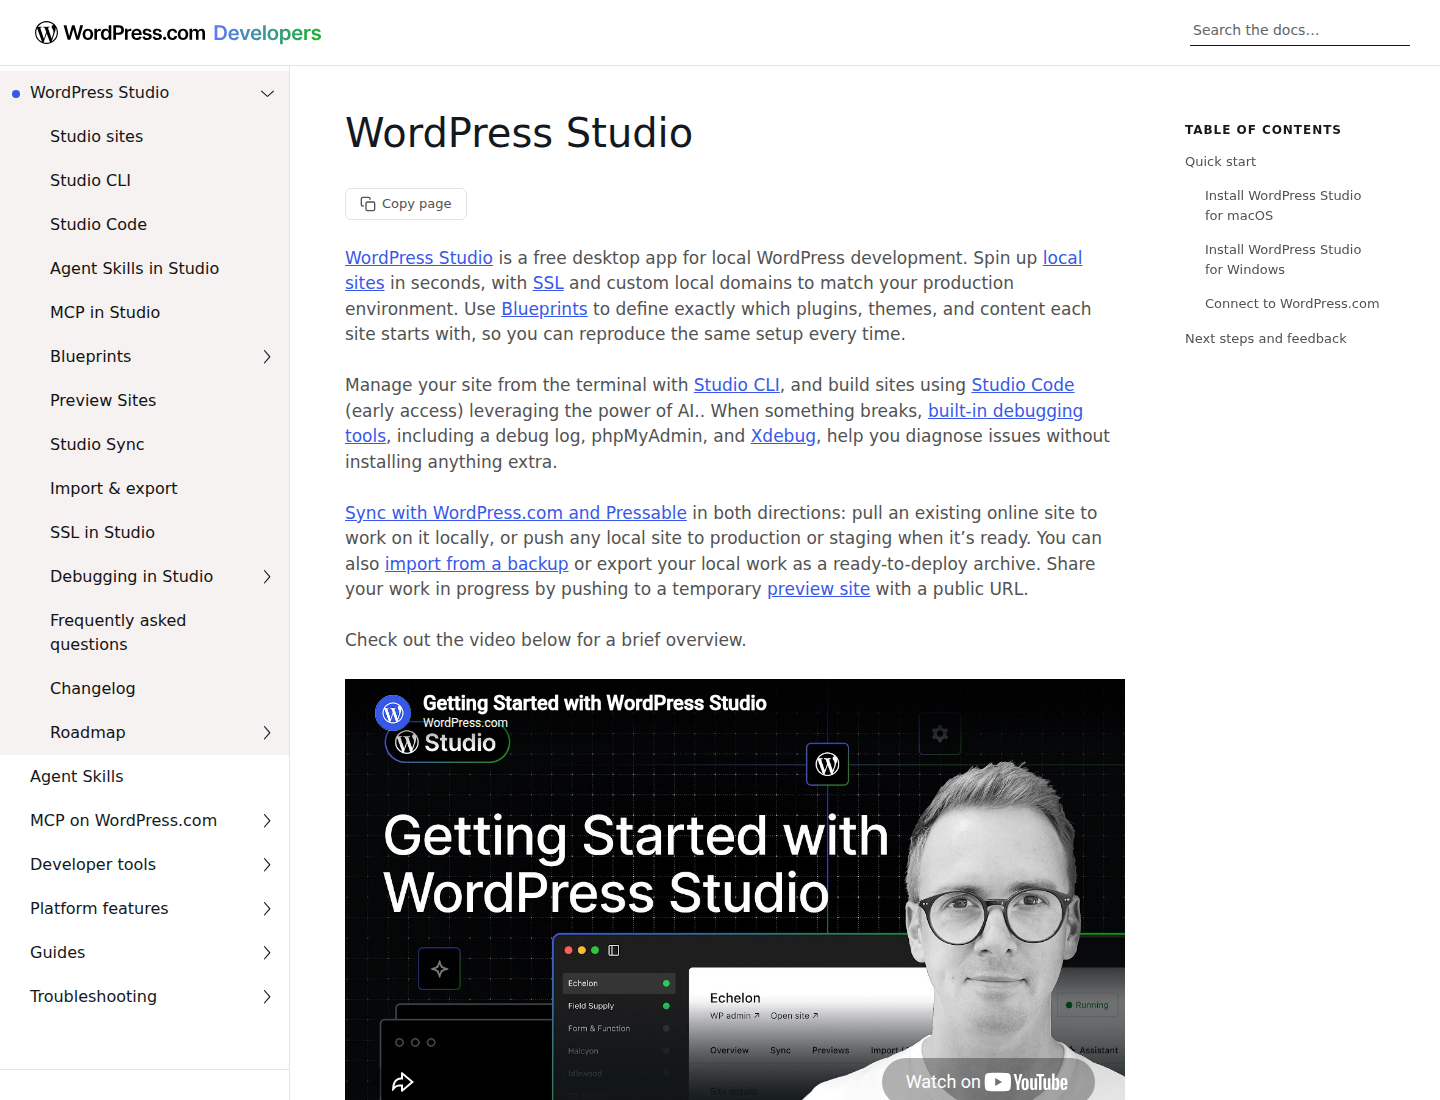1440x1100 pixels.
Task: Open Frequently asked questions page
Action: tap(118, 632)
